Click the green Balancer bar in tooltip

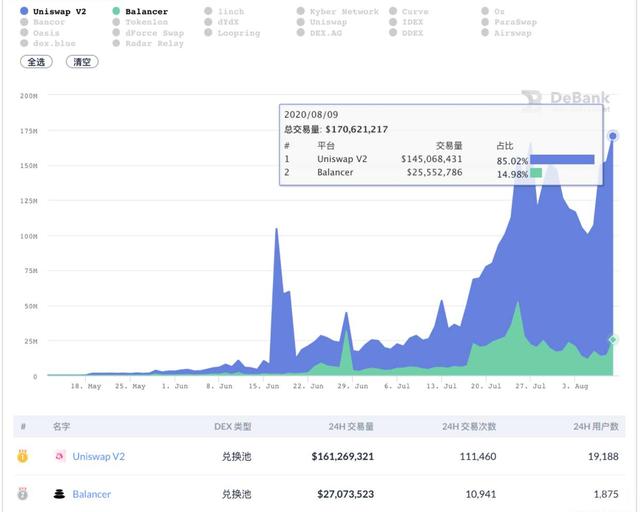(536, 173)
